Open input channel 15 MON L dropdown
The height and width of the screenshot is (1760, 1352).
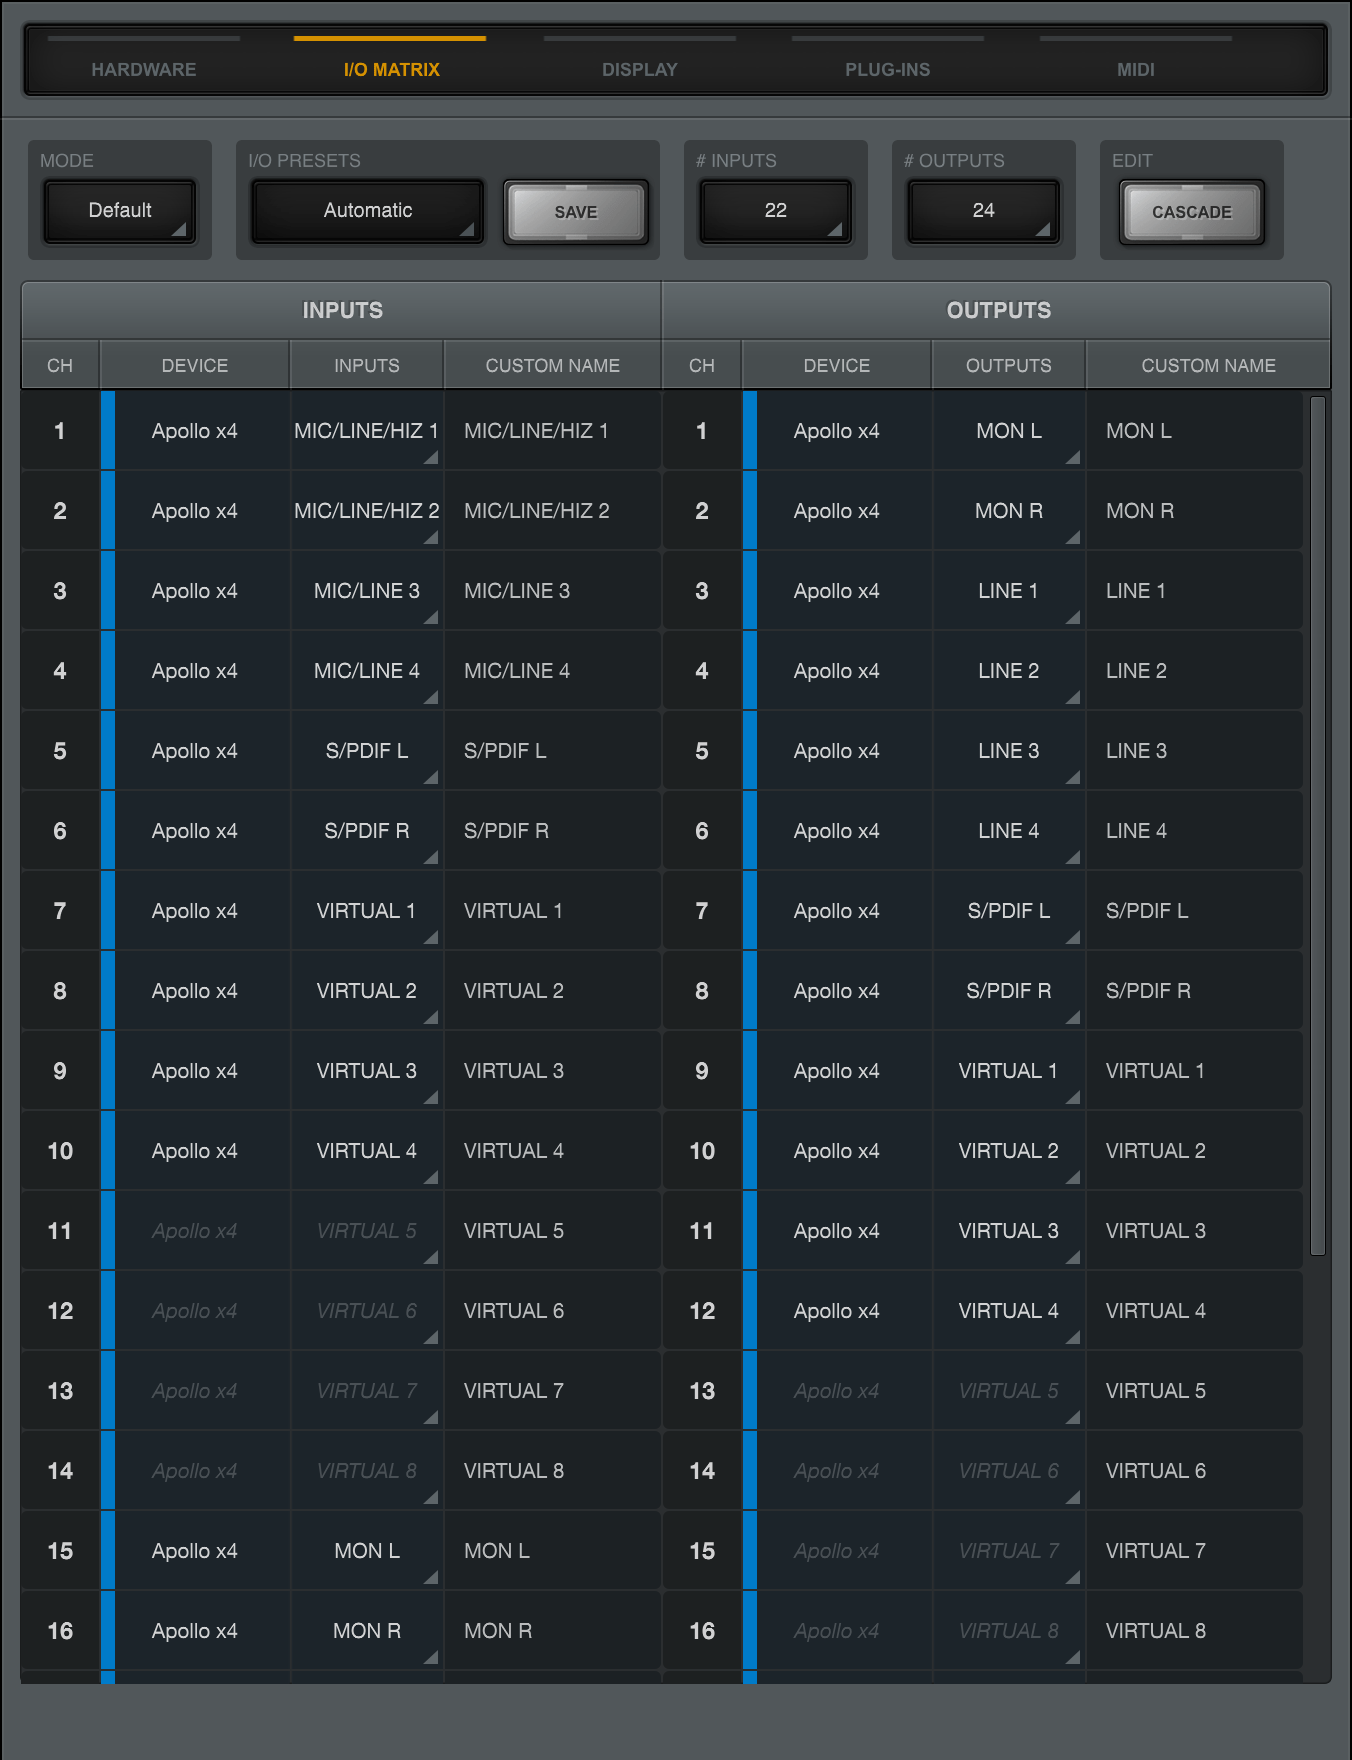point(367,1551)
